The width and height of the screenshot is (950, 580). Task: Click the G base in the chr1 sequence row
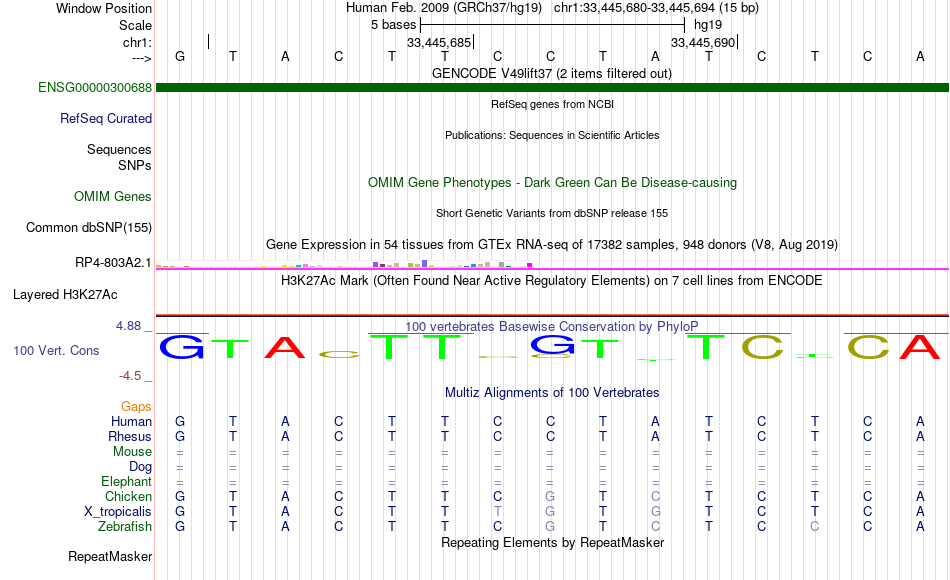click(180, 56)
